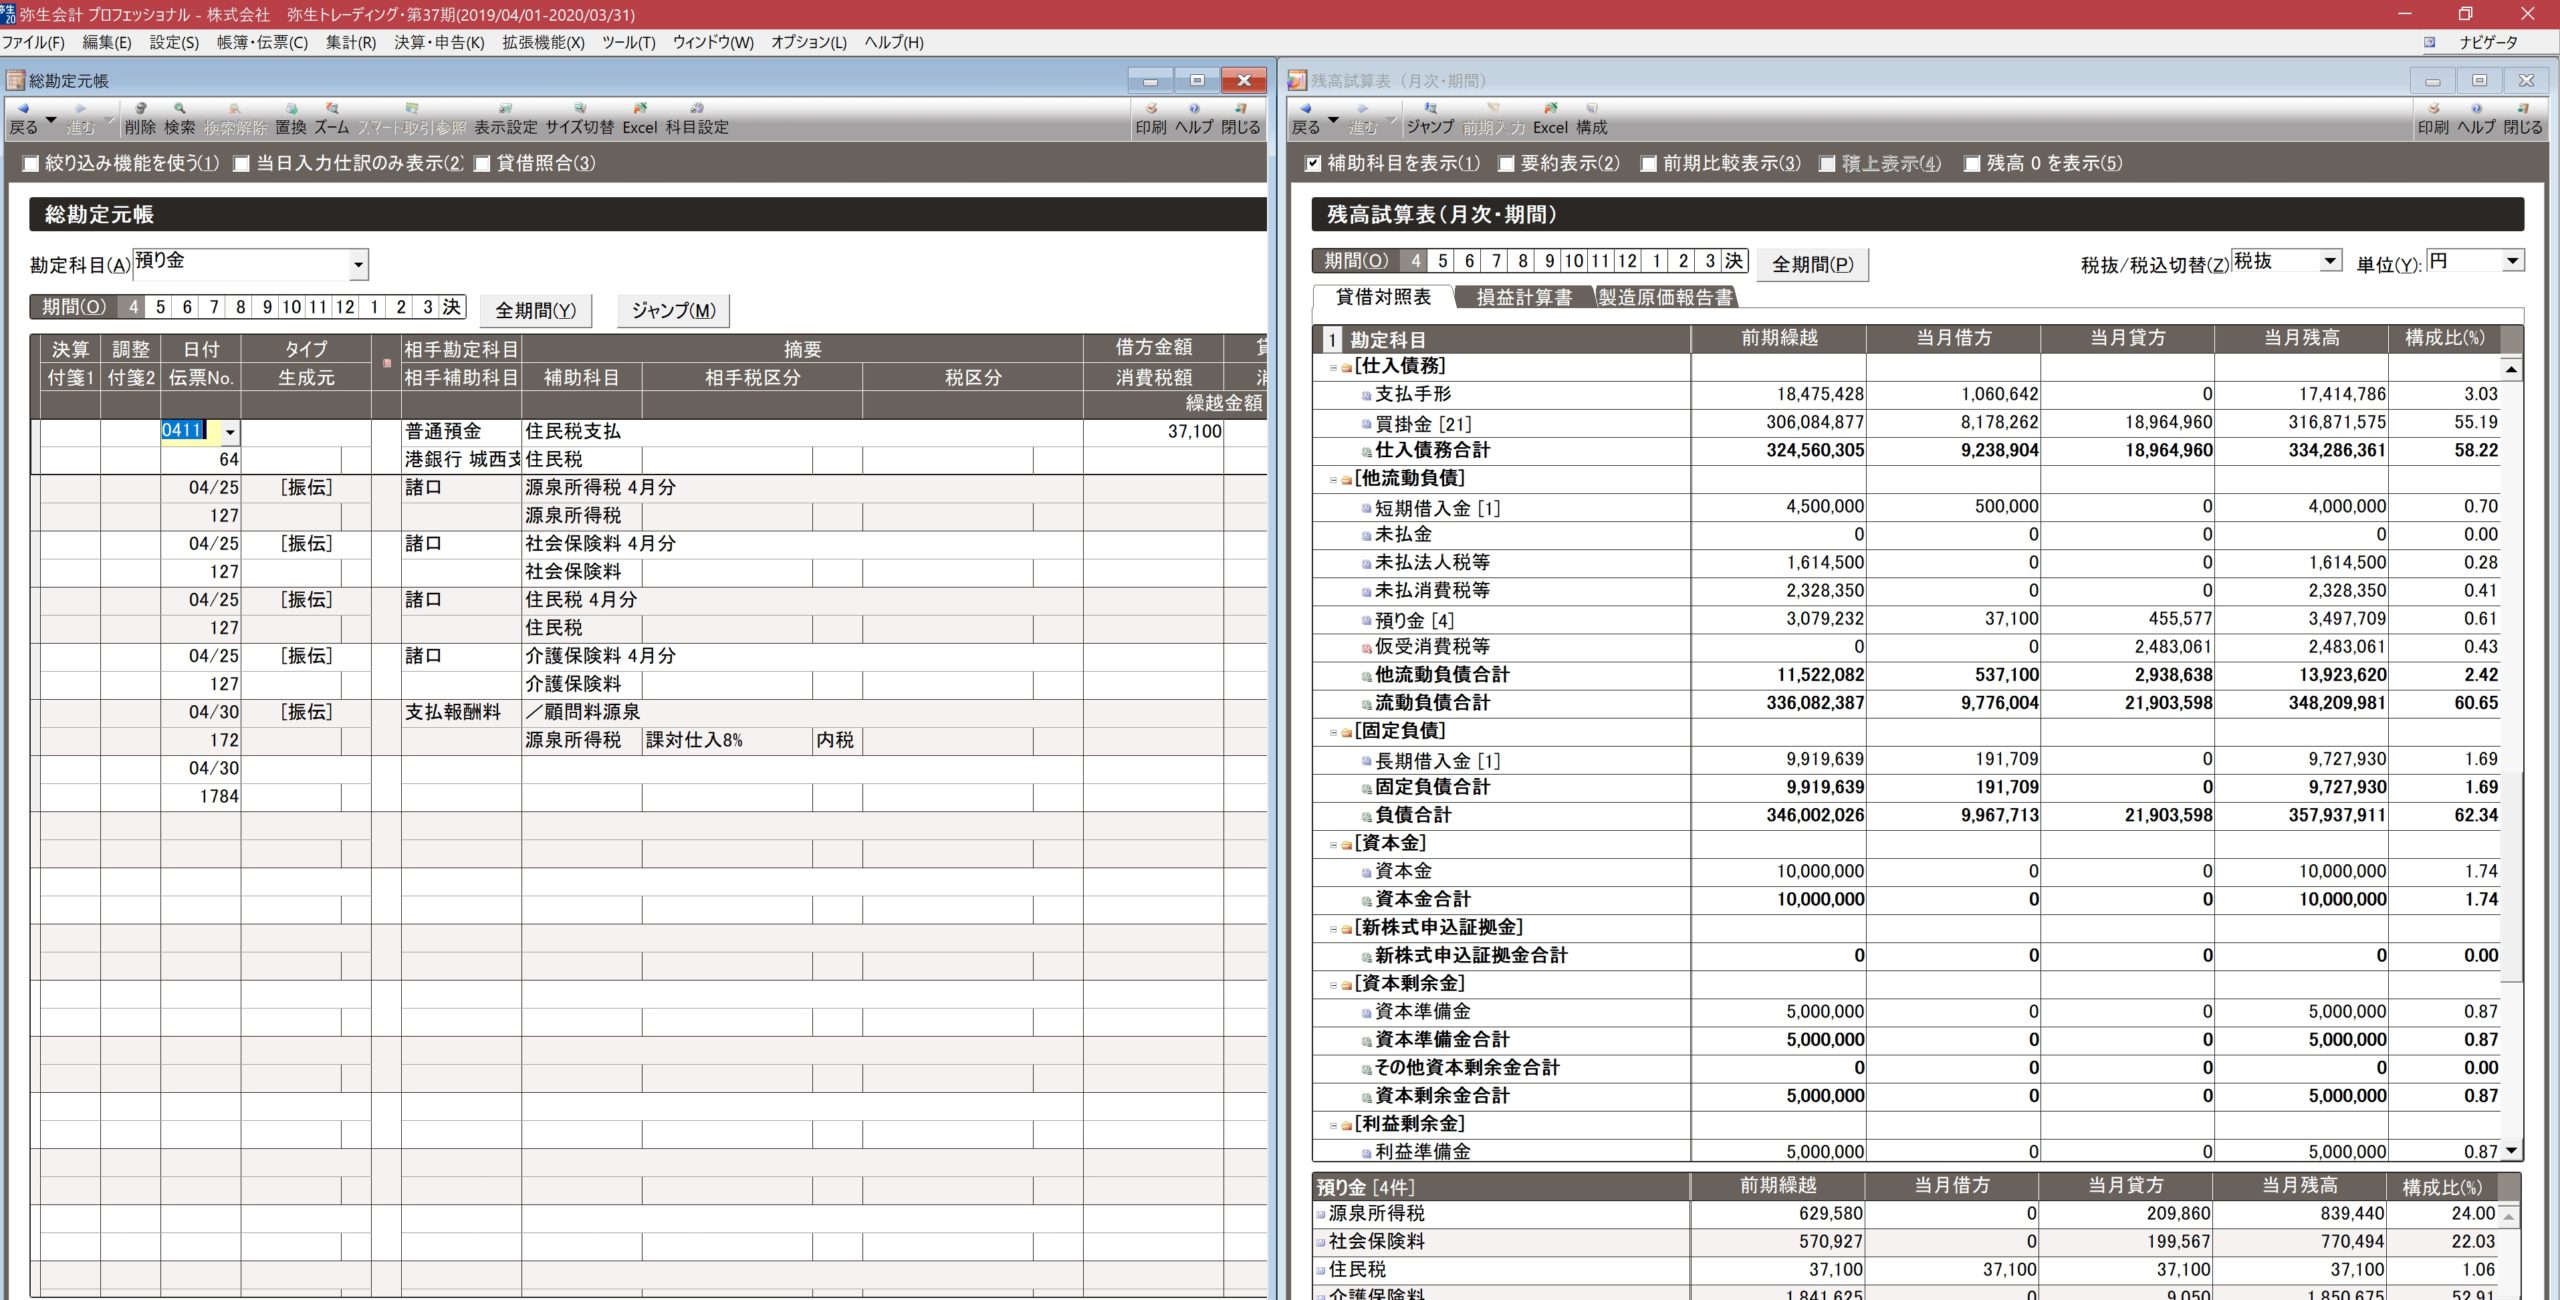The width and height of the screenshot is (2560, 1300).
Task: Click the 科目設定 icon
Action: tap(697, 117)
